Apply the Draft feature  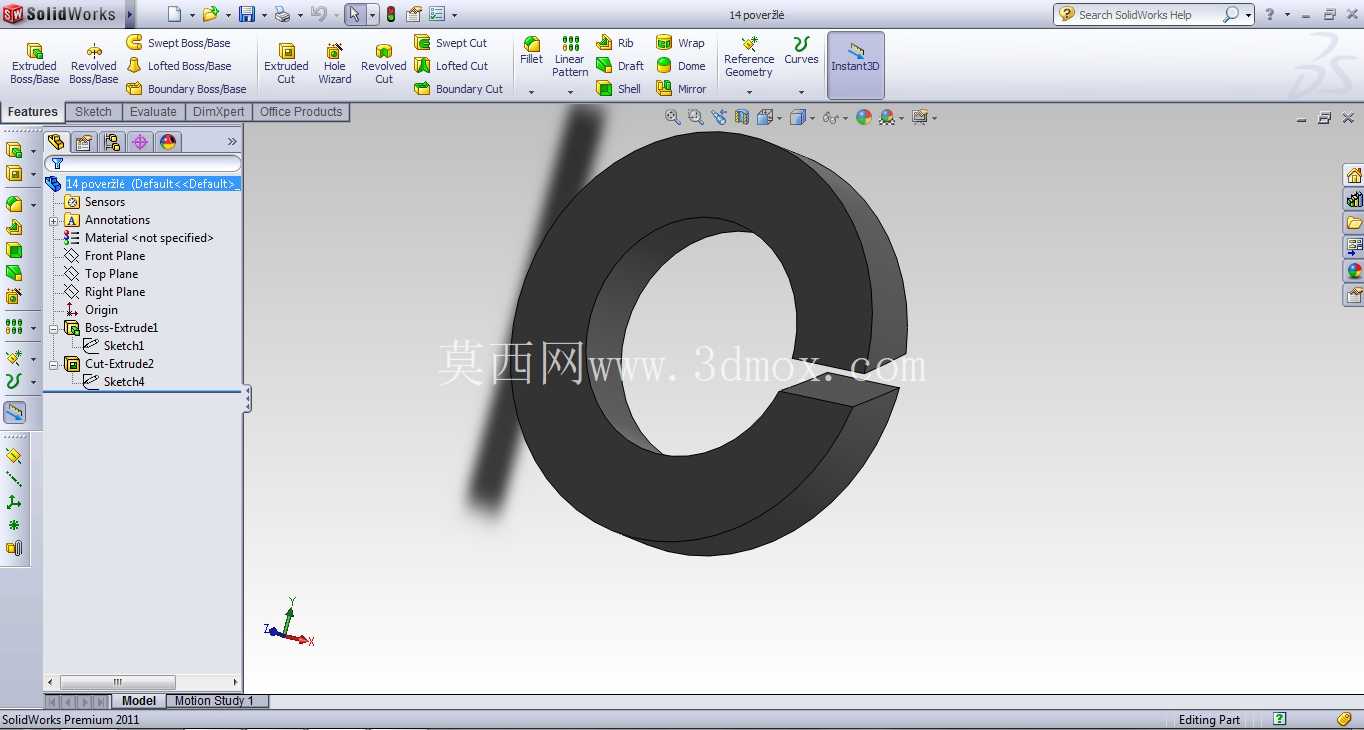[x=620, y=66]
